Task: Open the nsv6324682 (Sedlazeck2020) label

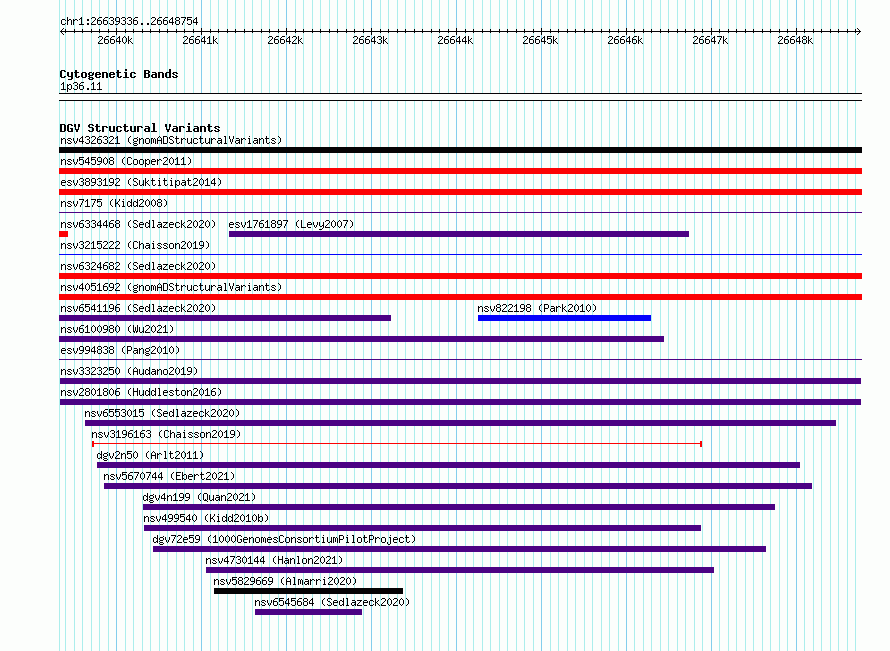Action: coord(138,266)
